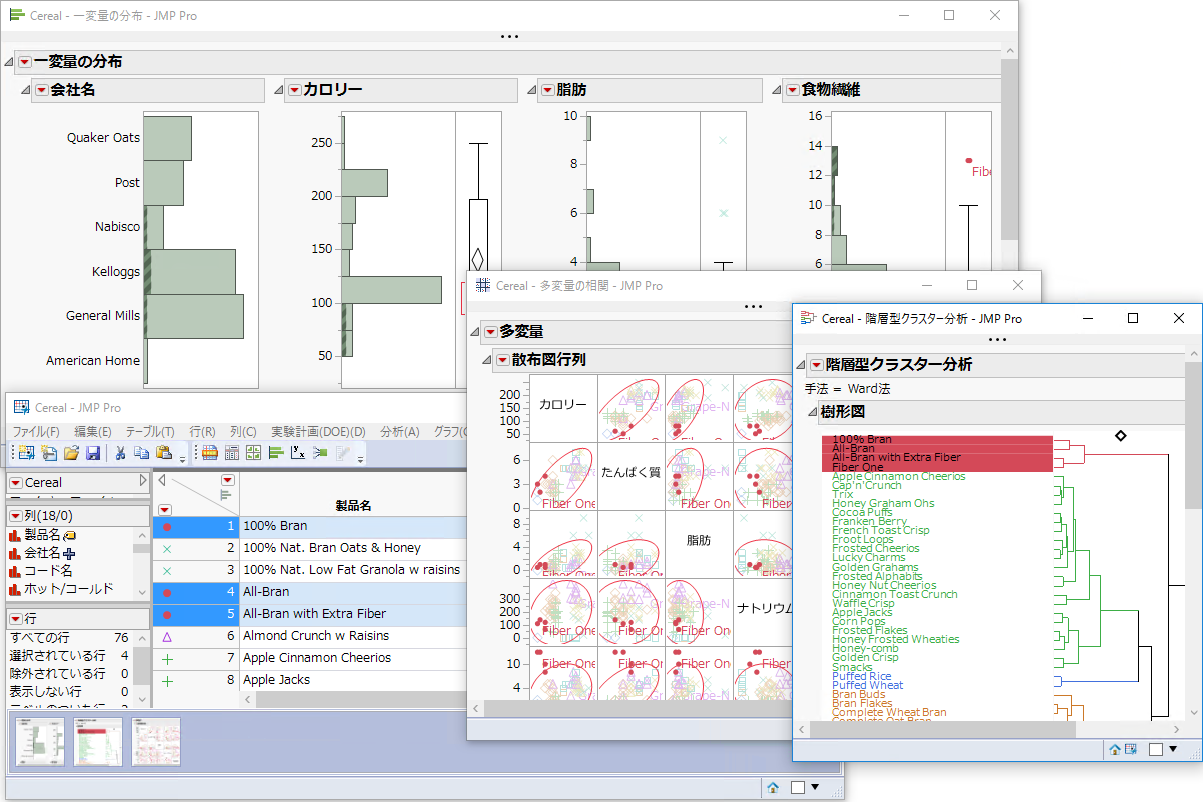The width and height of the screenshot is (1203, 802).
Task: Click data table icon in cluster window footer
Action: point(1131,749)
